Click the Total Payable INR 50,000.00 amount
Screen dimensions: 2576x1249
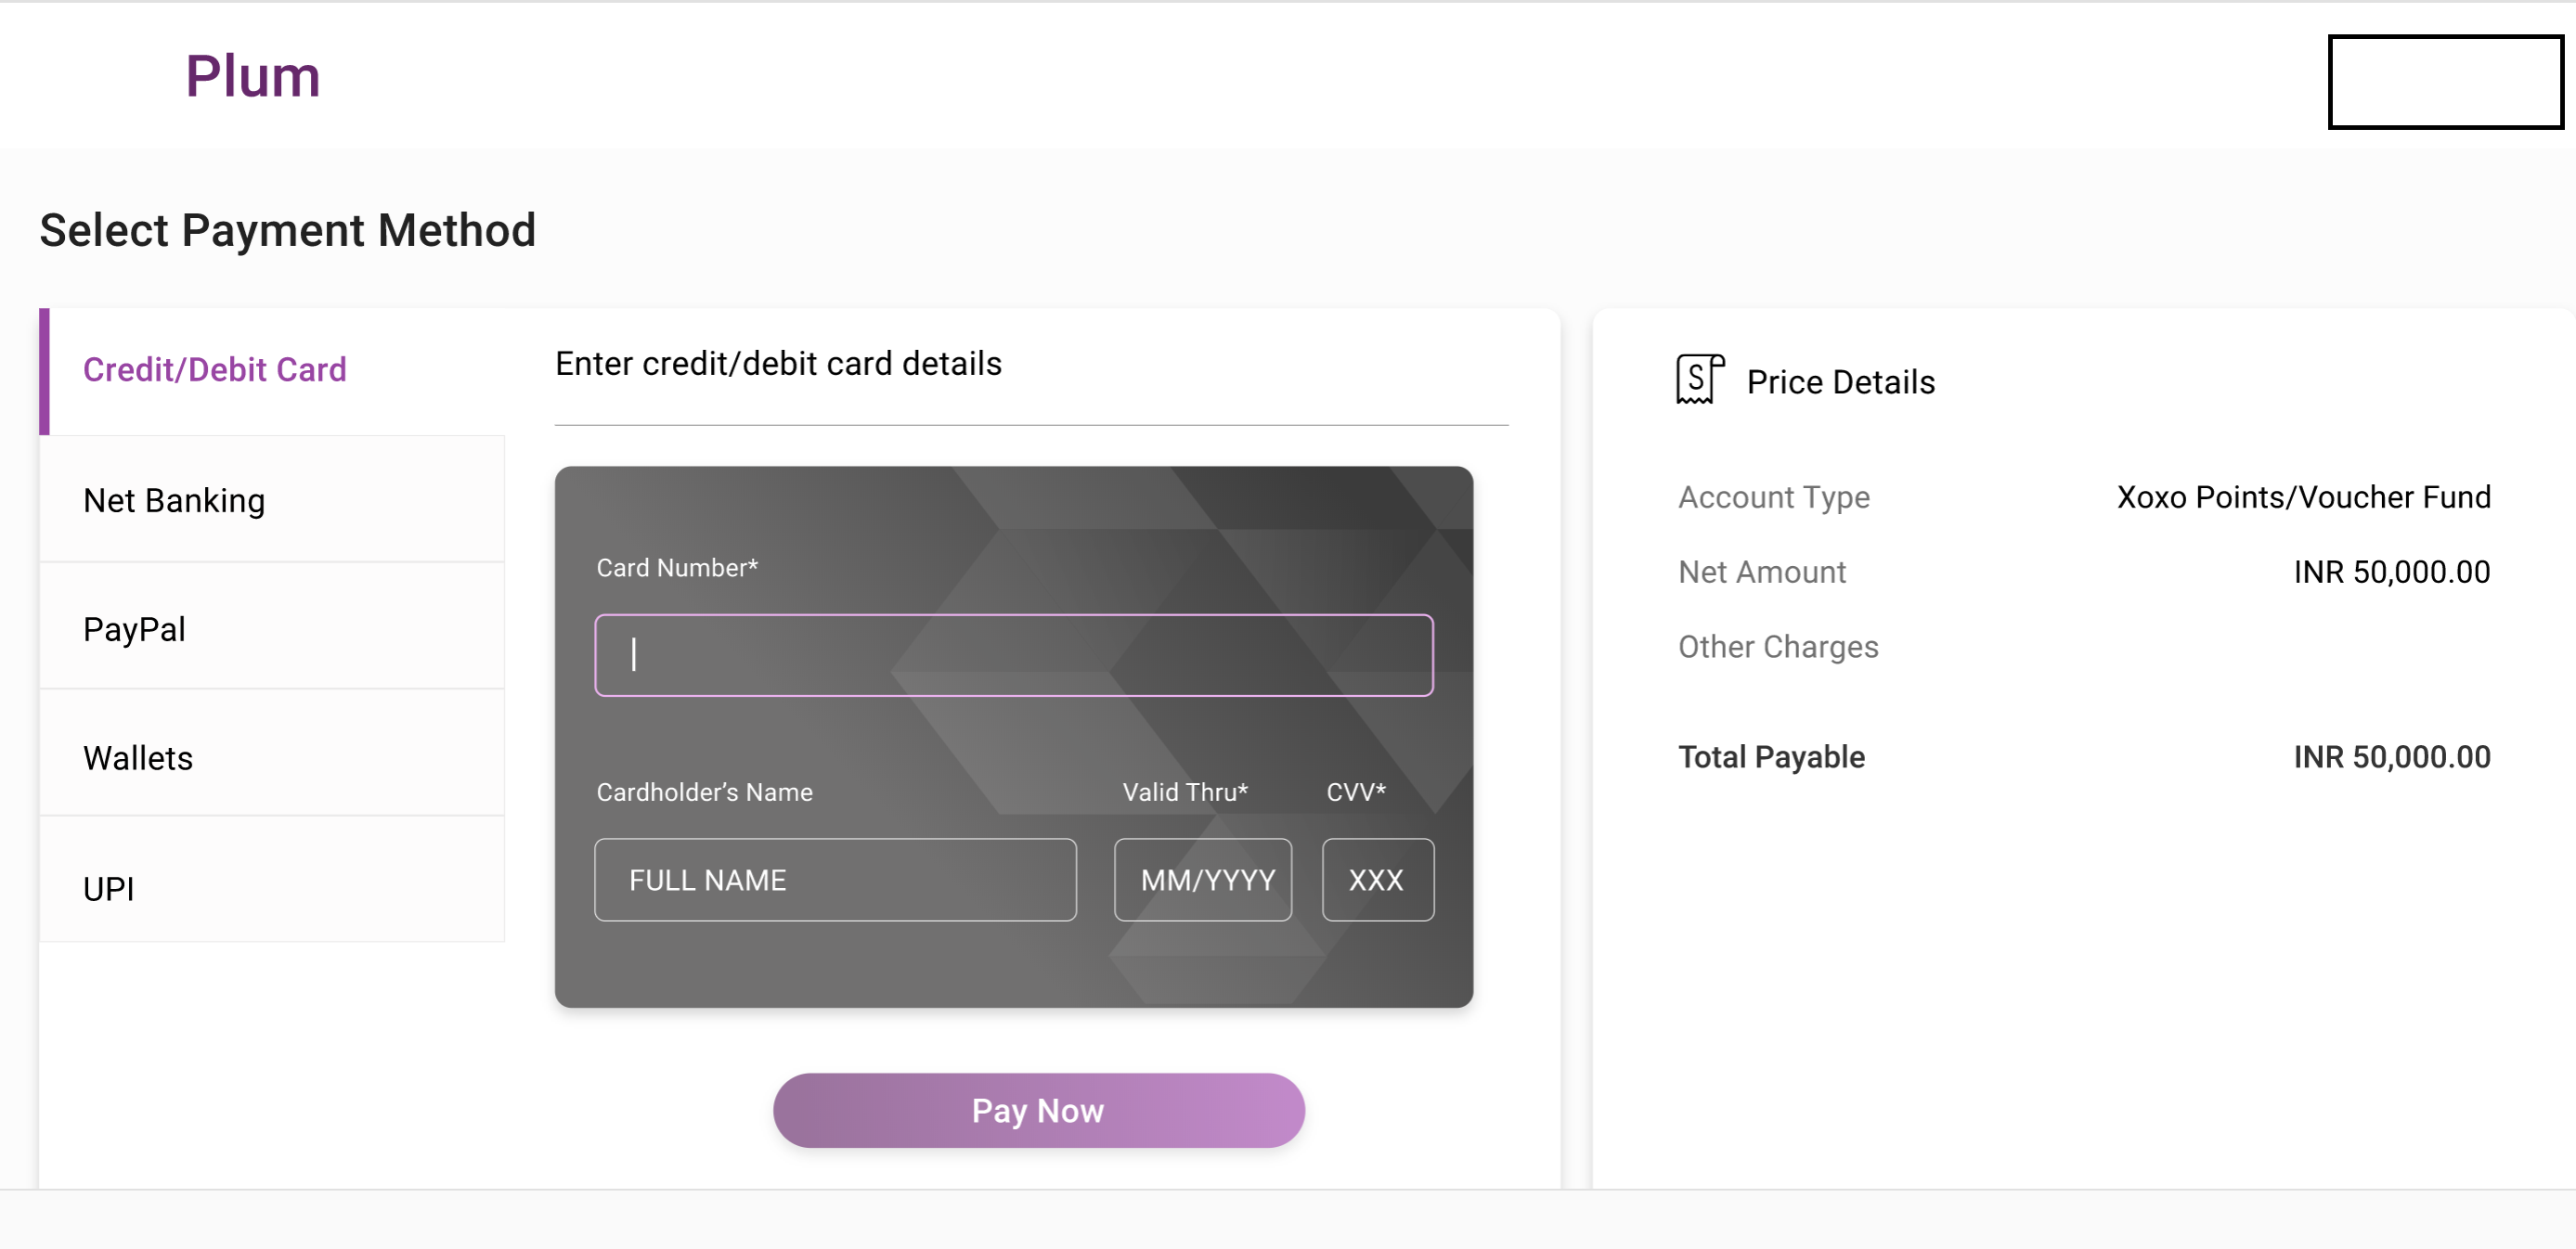2391,757
